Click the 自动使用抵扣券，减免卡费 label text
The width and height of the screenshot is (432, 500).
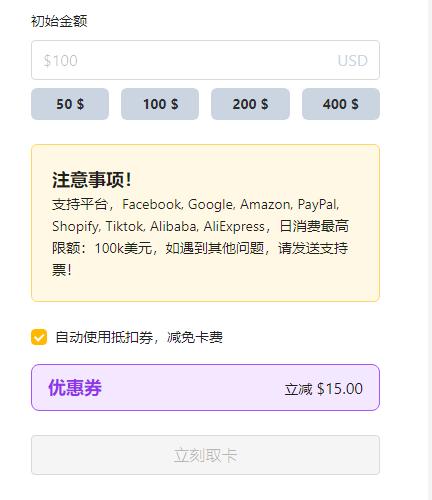139,337
